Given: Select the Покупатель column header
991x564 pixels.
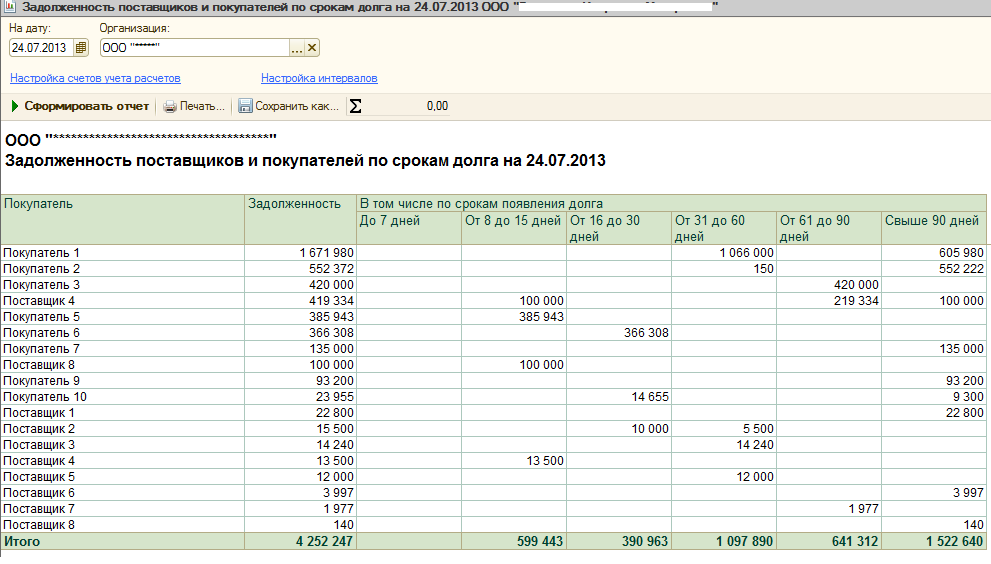Looking at the screenshot, I should click(x=123, y=219).
